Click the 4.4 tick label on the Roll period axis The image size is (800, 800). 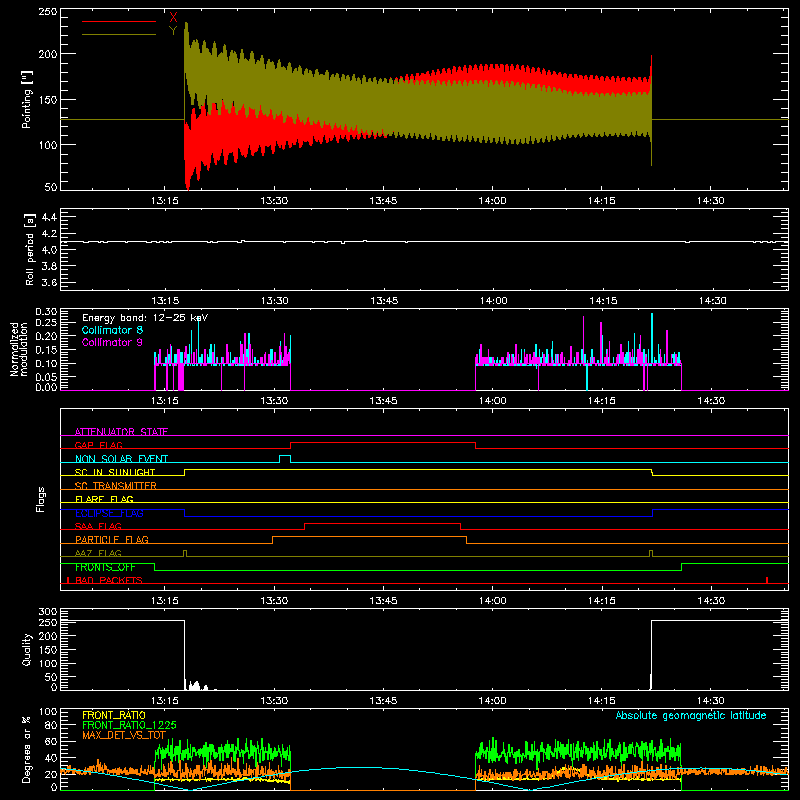click(x=49, y=217)
